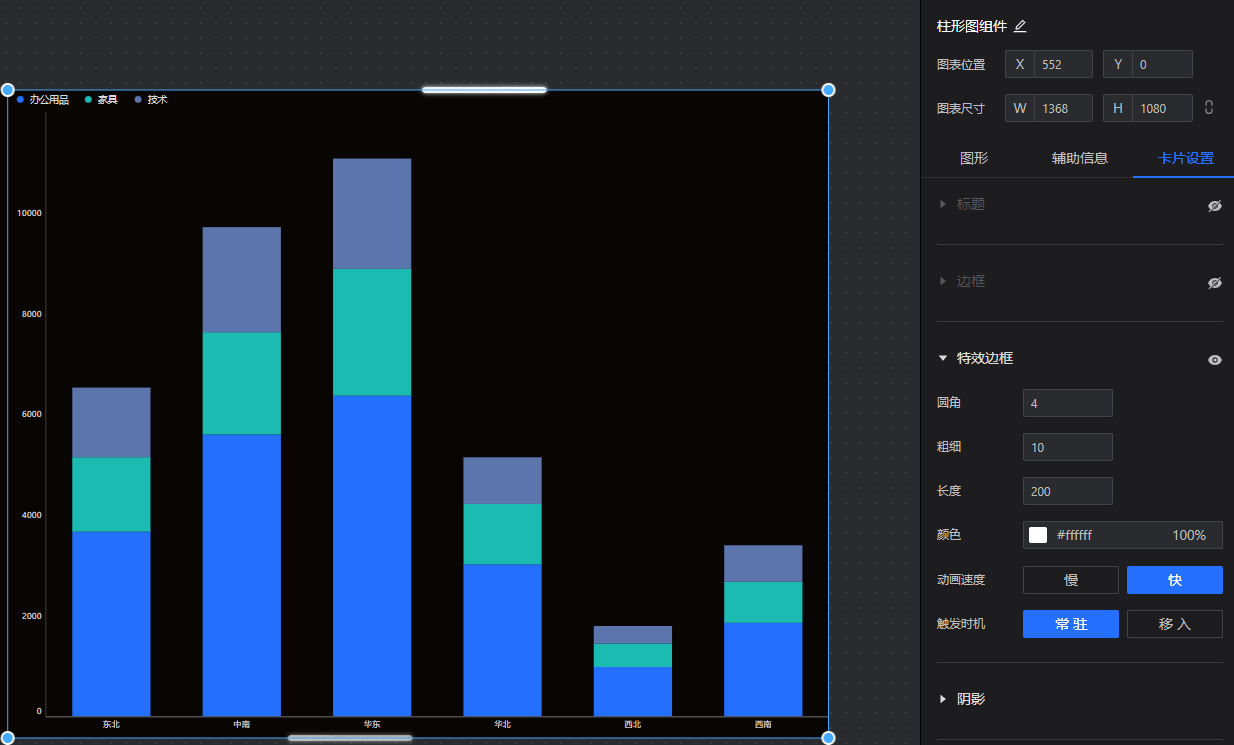Open the white #ffffff color swatch
1234x745 pixels.
point(1038,535)
